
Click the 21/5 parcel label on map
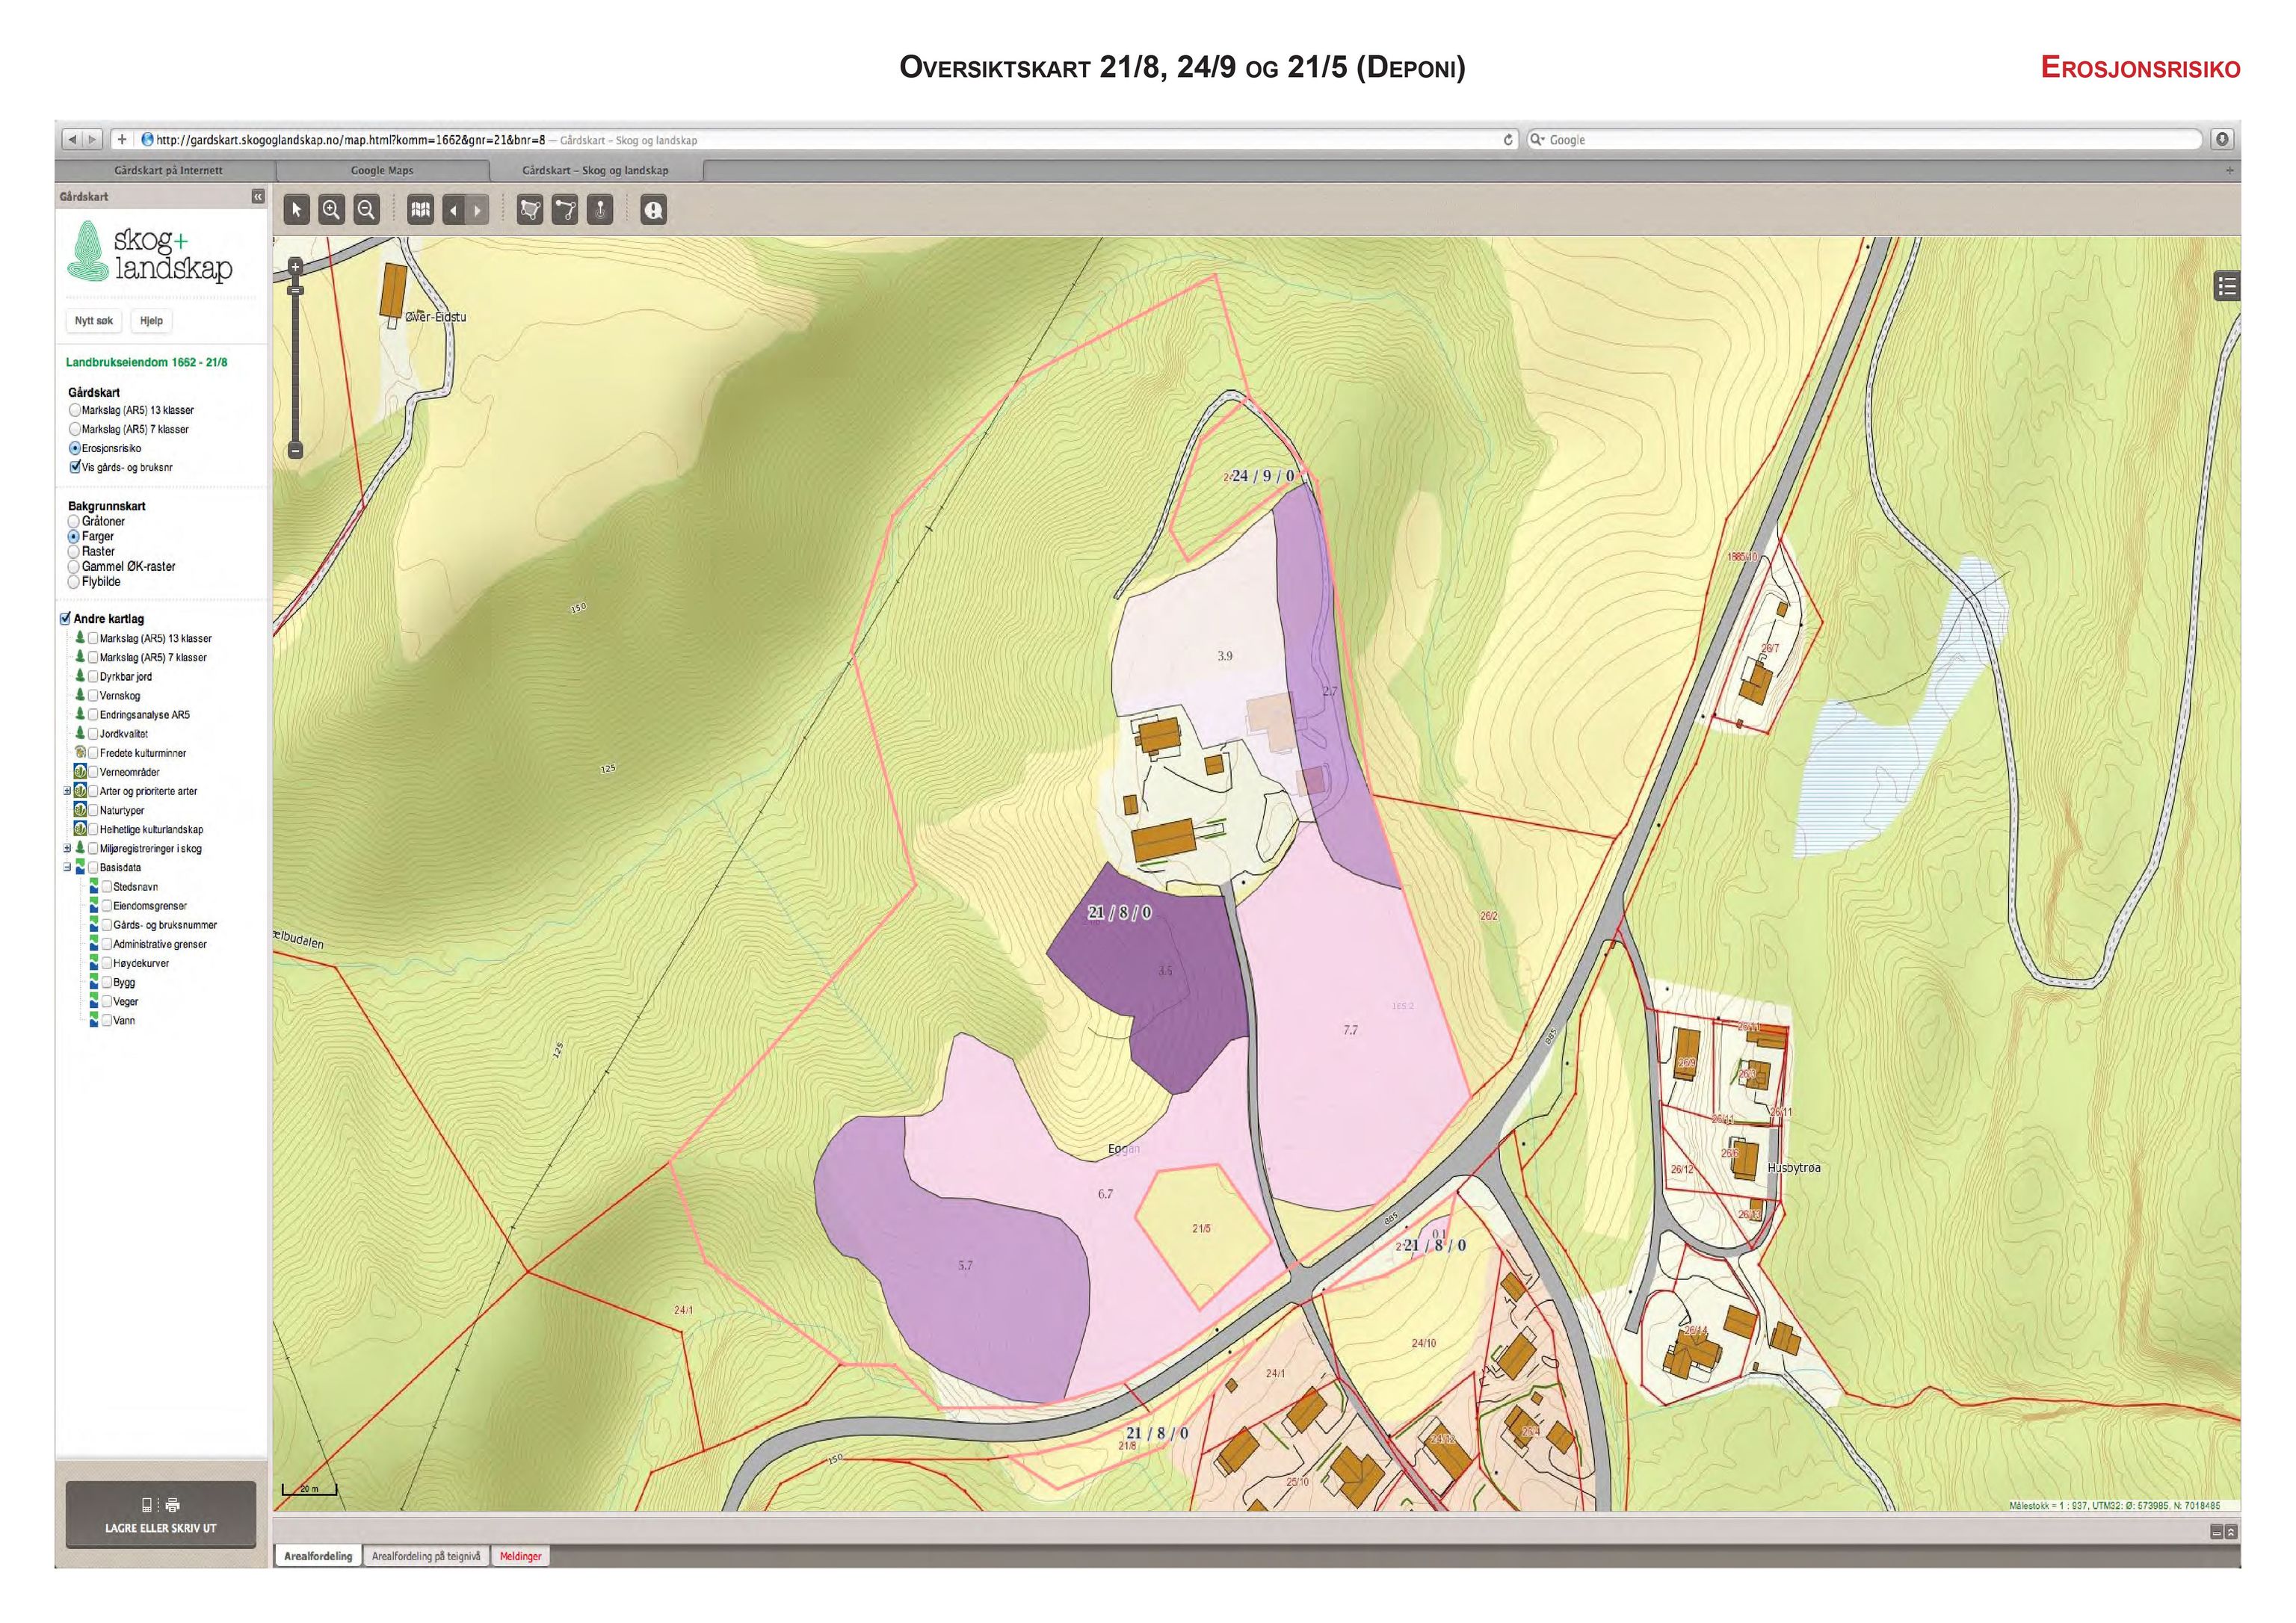(1201, 1229)
